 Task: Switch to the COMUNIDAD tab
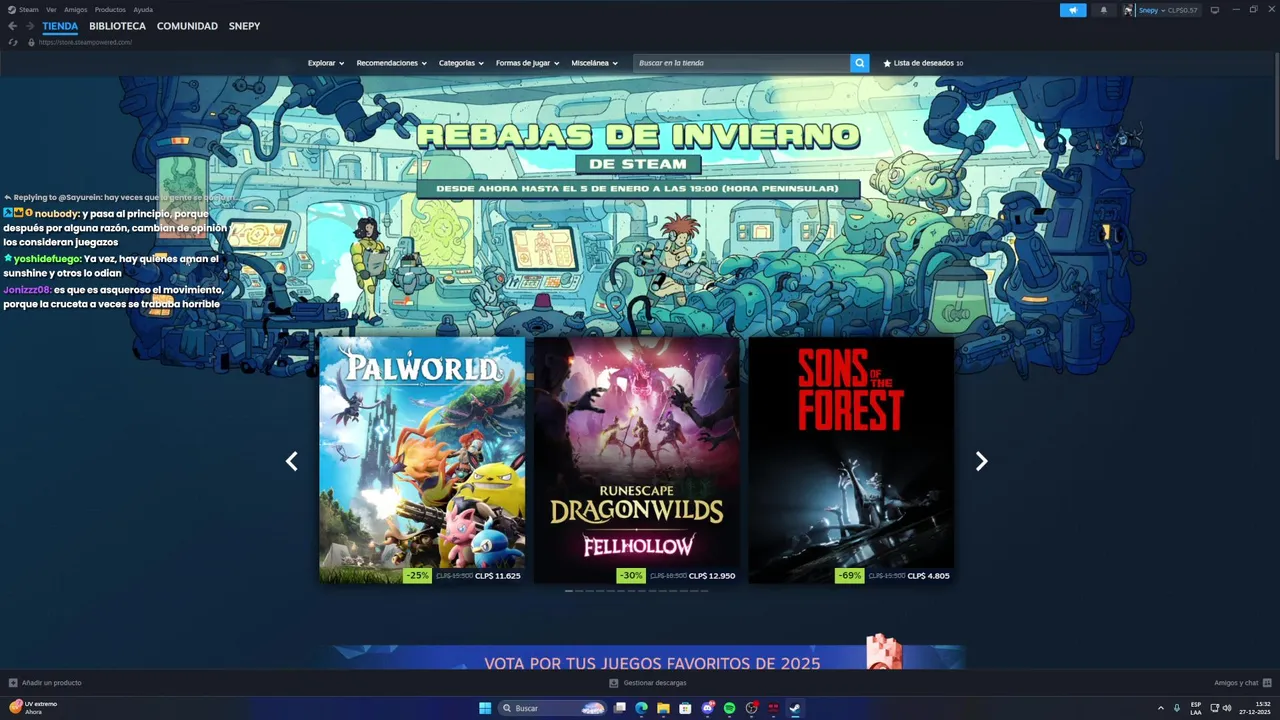[x=187, y=26]
